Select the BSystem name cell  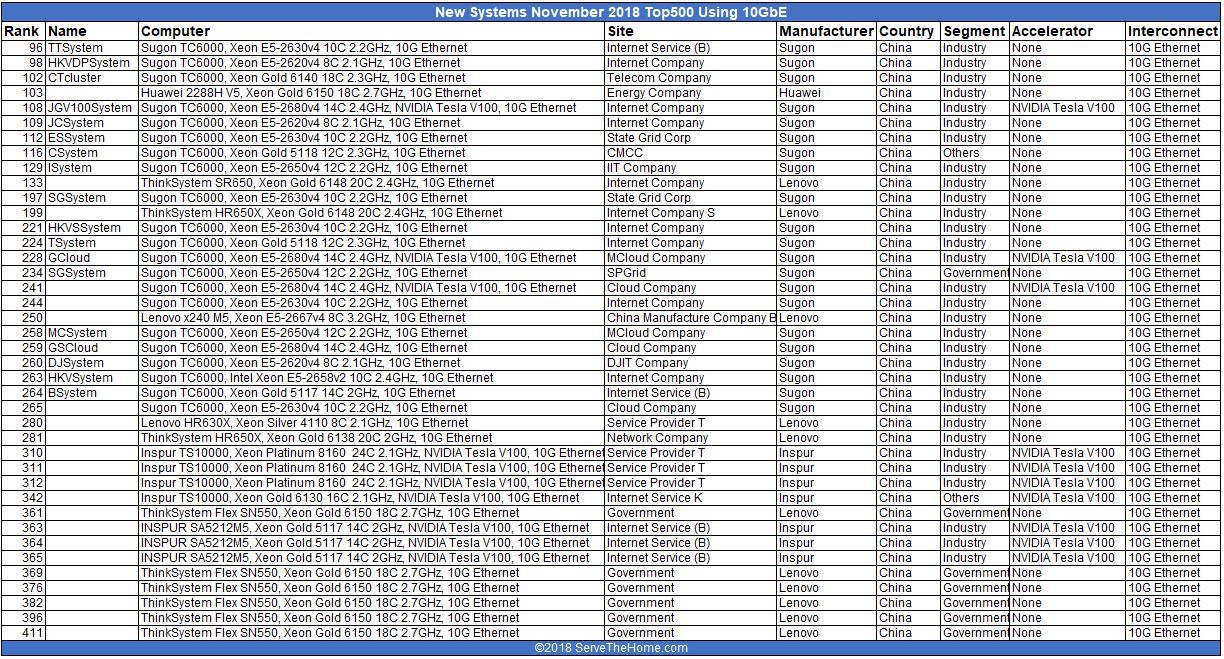pyautogui.click(x=92, y=393)
